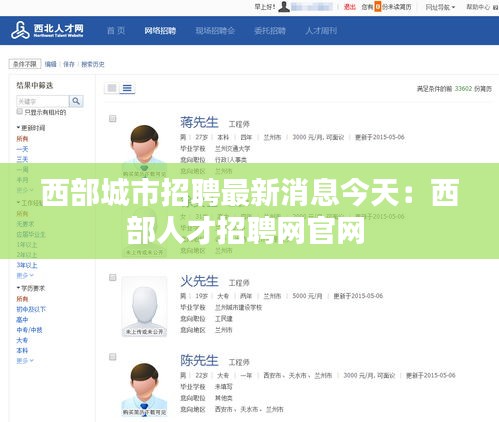Click 退出 to log out
This screenshot has width=499, height=422.
[350, 7]
